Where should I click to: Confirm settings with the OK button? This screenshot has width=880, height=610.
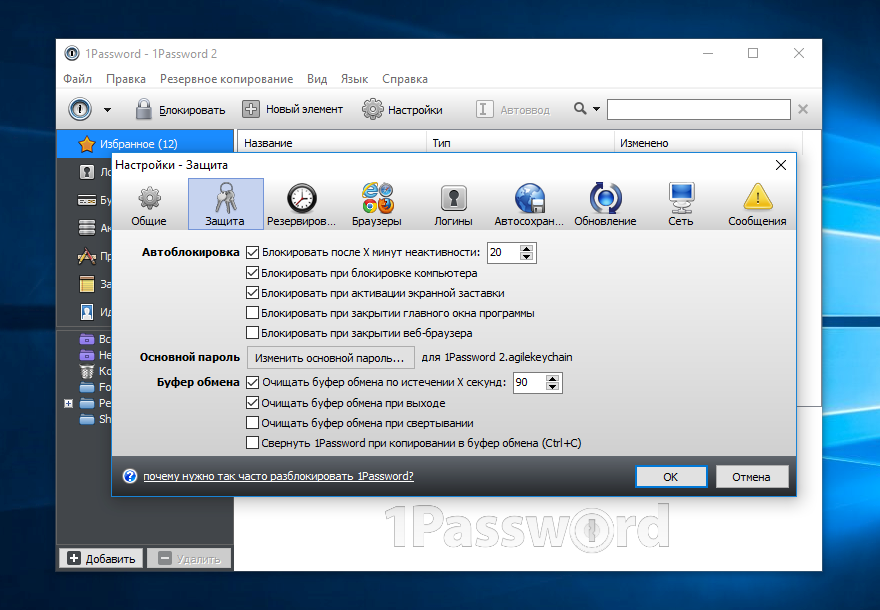671,477
